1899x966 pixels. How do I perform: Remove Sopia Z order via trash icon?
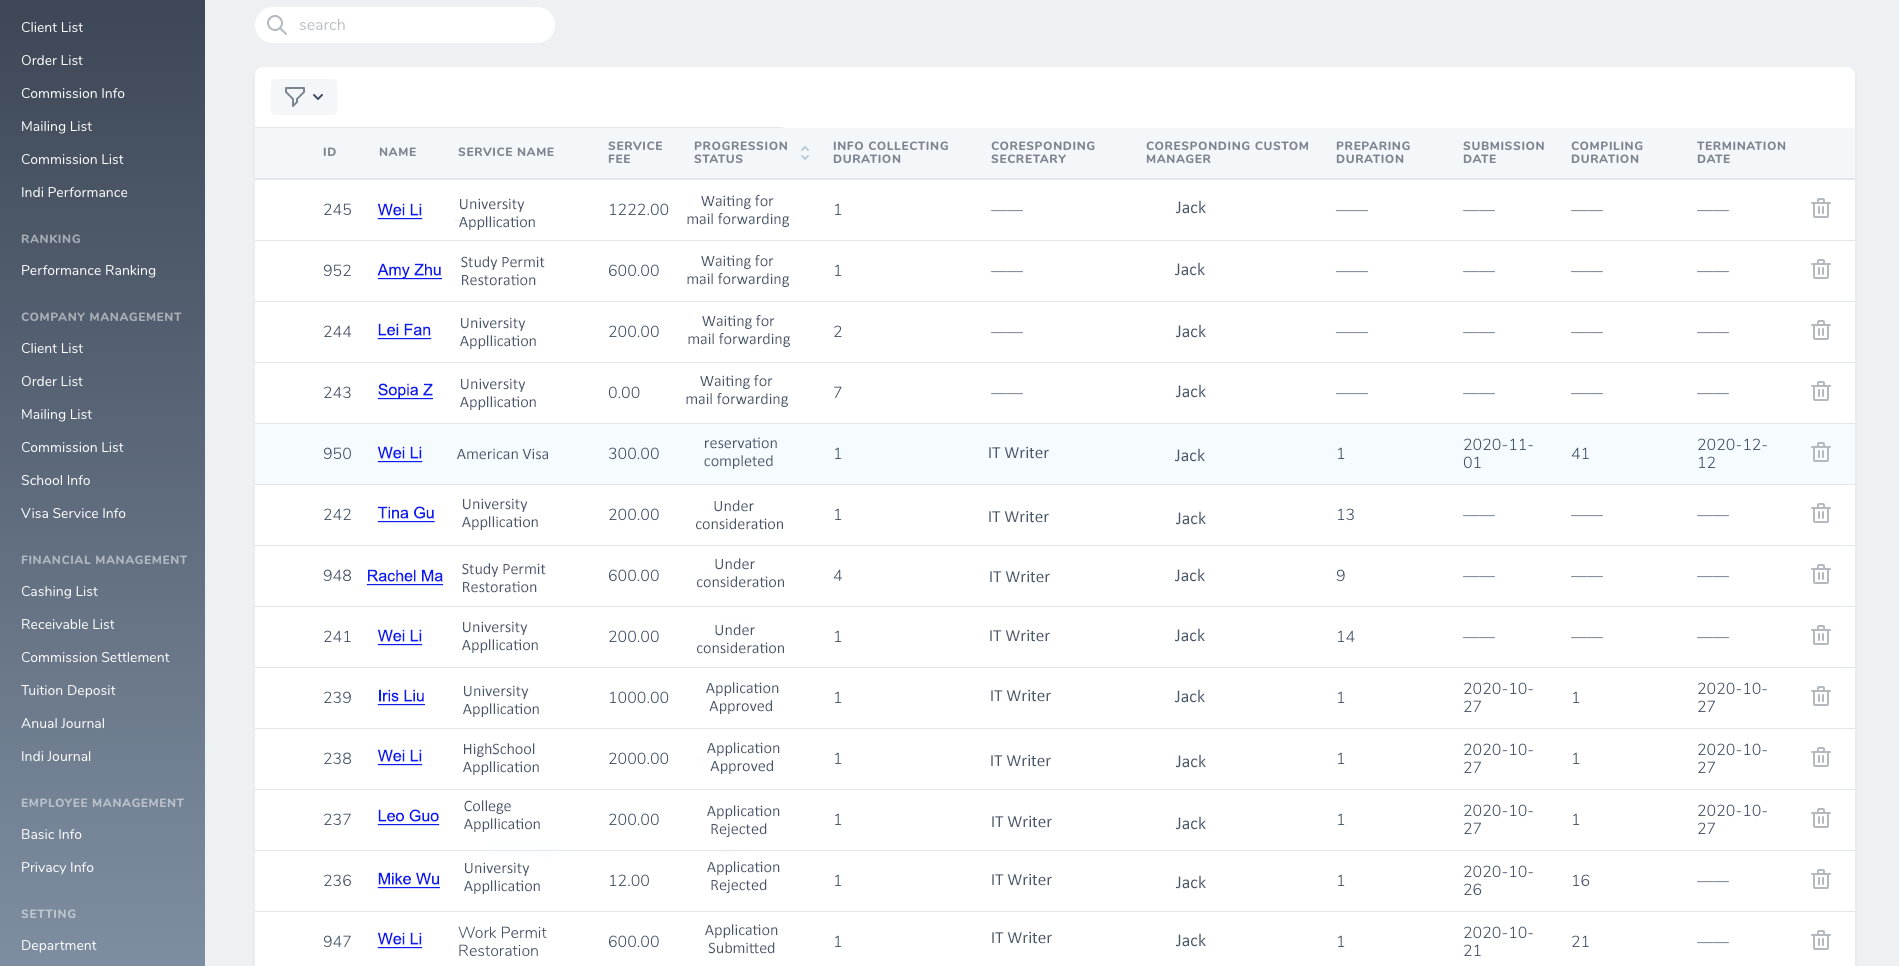click(1820, 391)
